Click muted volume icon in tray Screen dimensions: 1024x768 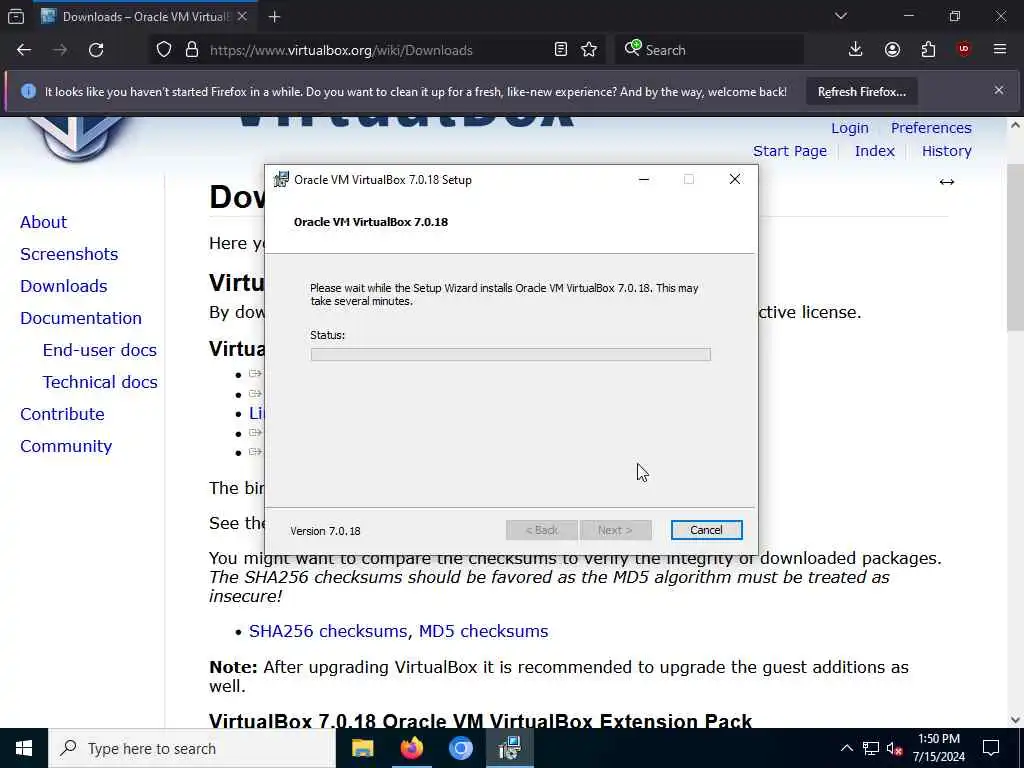pyautogui.click(x=894, y=749)
